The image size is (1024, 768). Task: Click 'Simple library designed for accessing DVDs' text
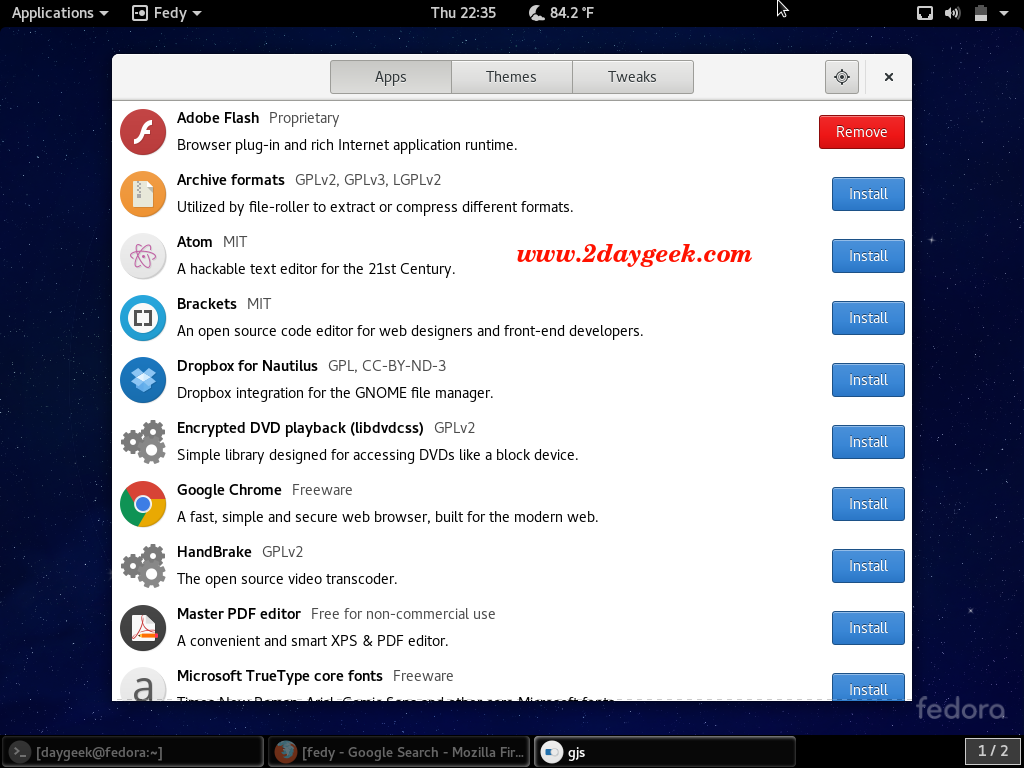[377, 455]
